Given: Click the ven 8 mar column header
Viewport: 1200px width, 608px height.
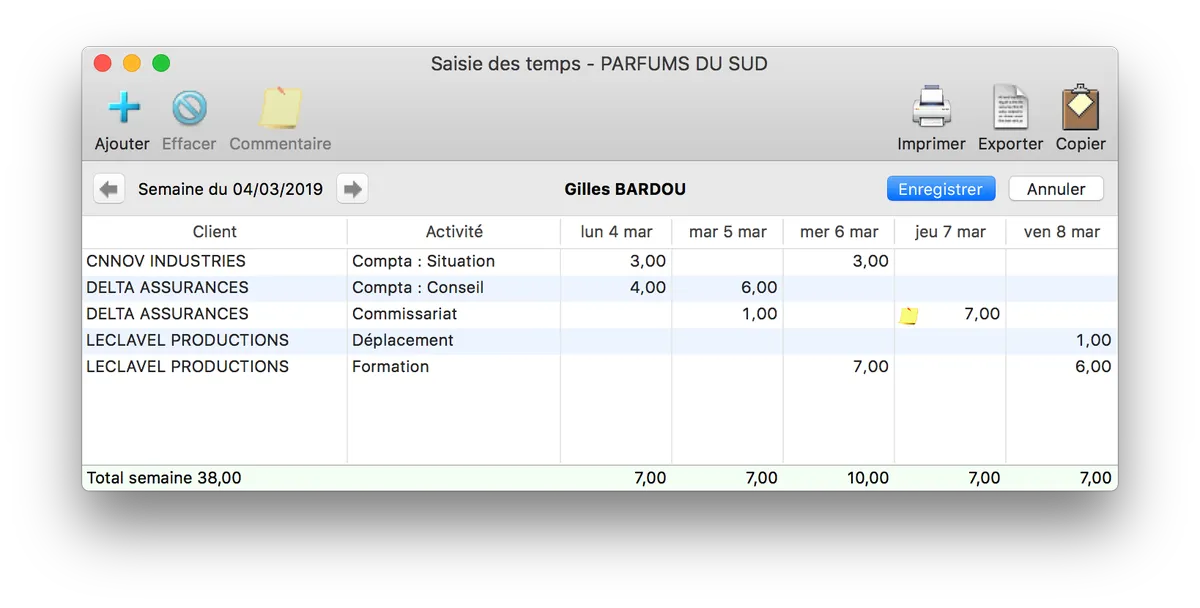Looking at the screenshot, I should tap(1061, 232).
